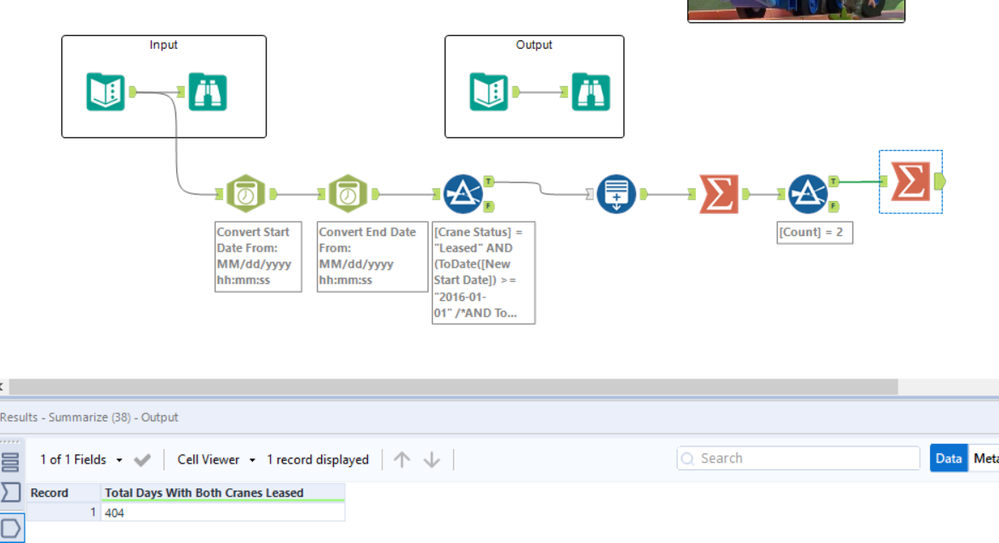Click the checkmark apply fields icon
999x543 pixels.
coord(143,460)
